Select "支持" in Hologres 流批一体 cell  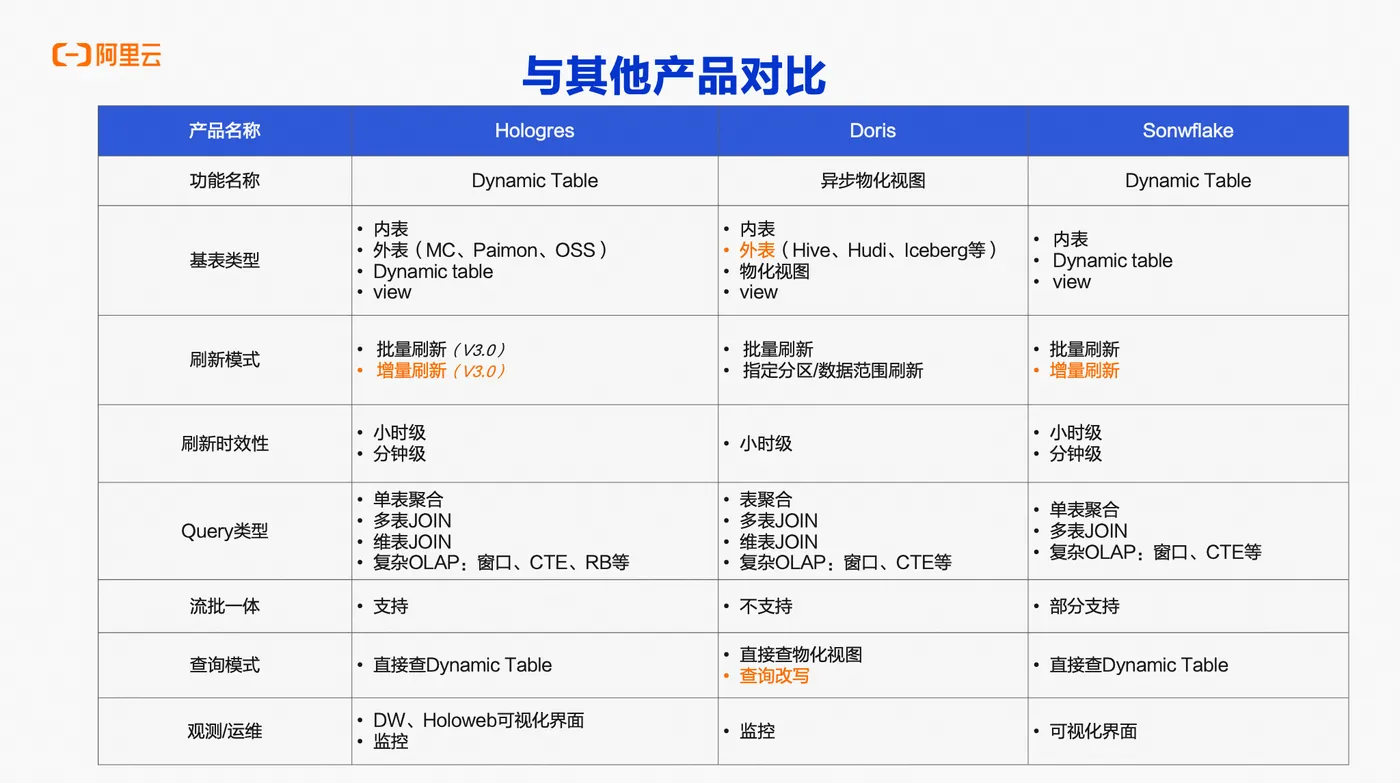pyautogui.click(x=390, y=606)
